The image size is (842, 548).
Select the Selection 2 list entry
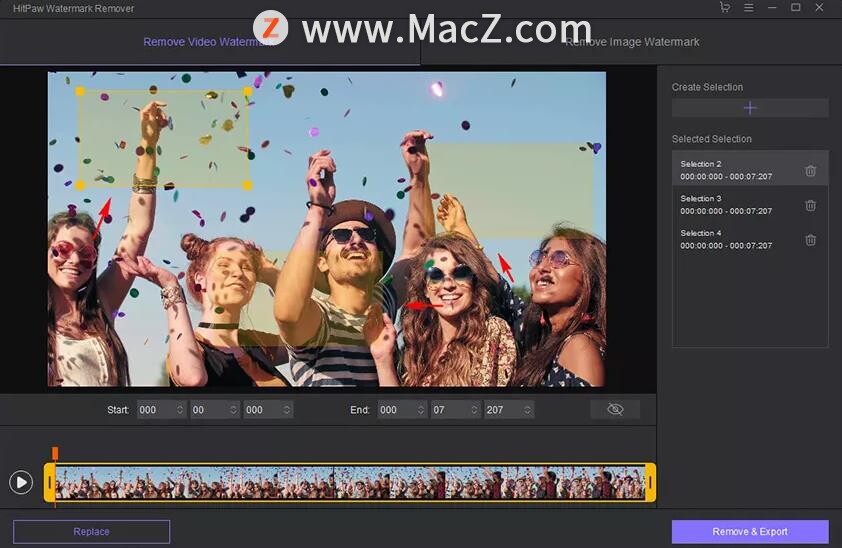750,170
